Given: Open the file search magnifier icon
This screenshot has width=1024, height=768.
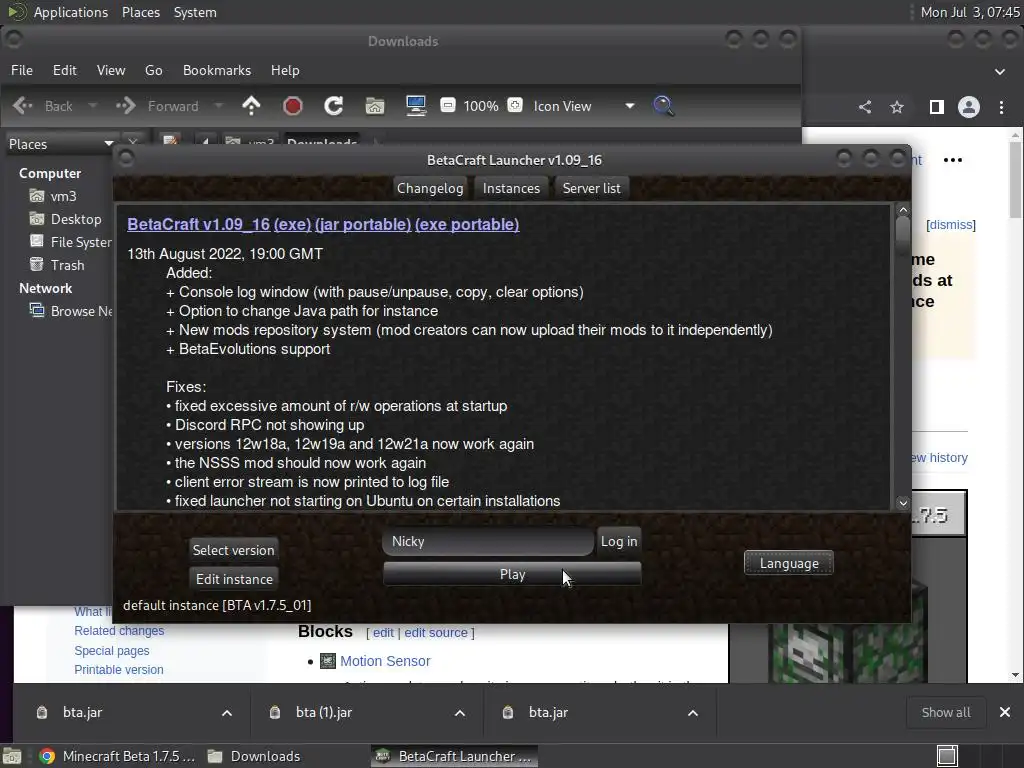Looking at the screenshot, I should pos(664,106).
